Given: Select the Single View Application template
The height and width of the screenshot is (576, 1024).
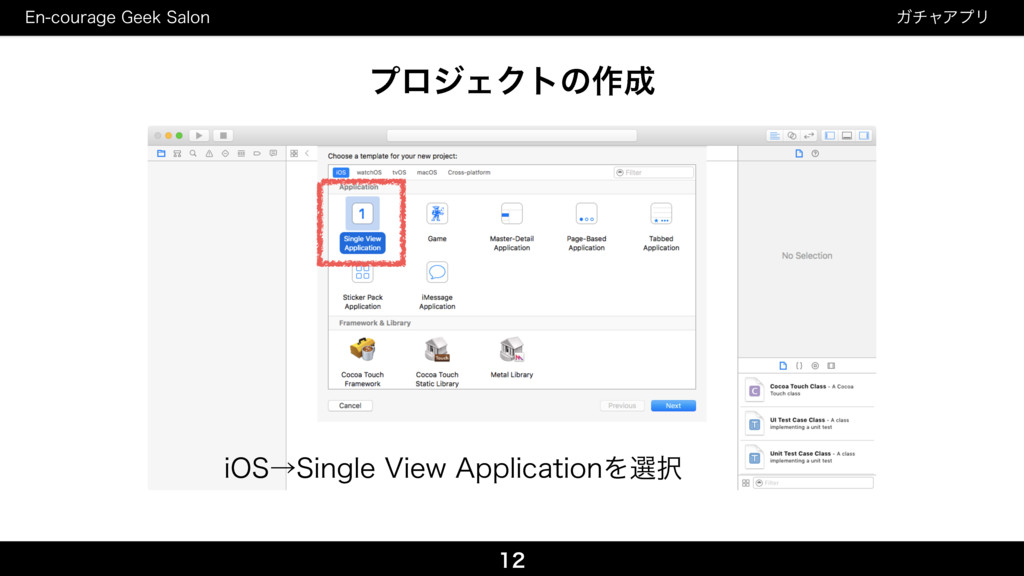Looking at the screenshot, I should pos(362,225).
